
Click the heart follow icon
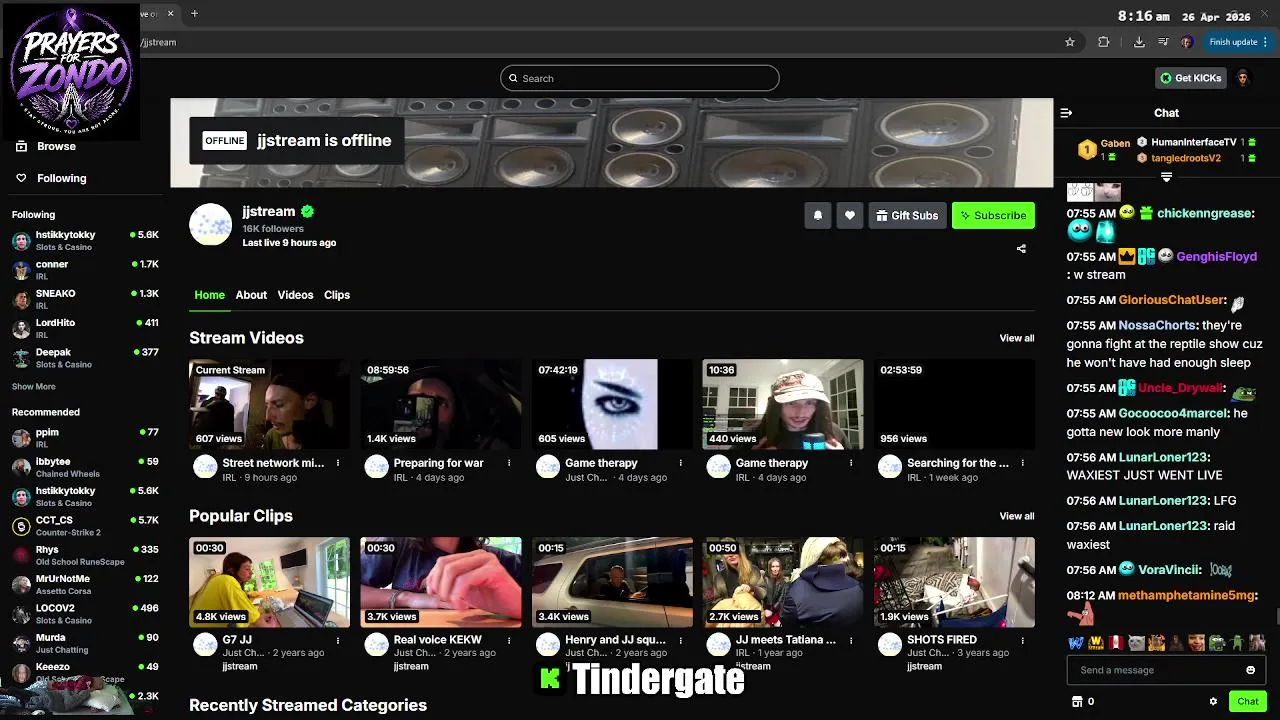(850, 215)
